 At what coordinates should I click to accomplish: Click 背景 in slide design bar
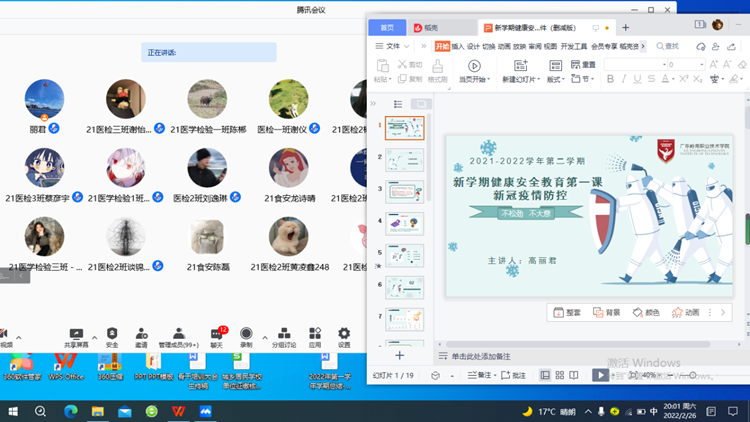tap(607, 312)
